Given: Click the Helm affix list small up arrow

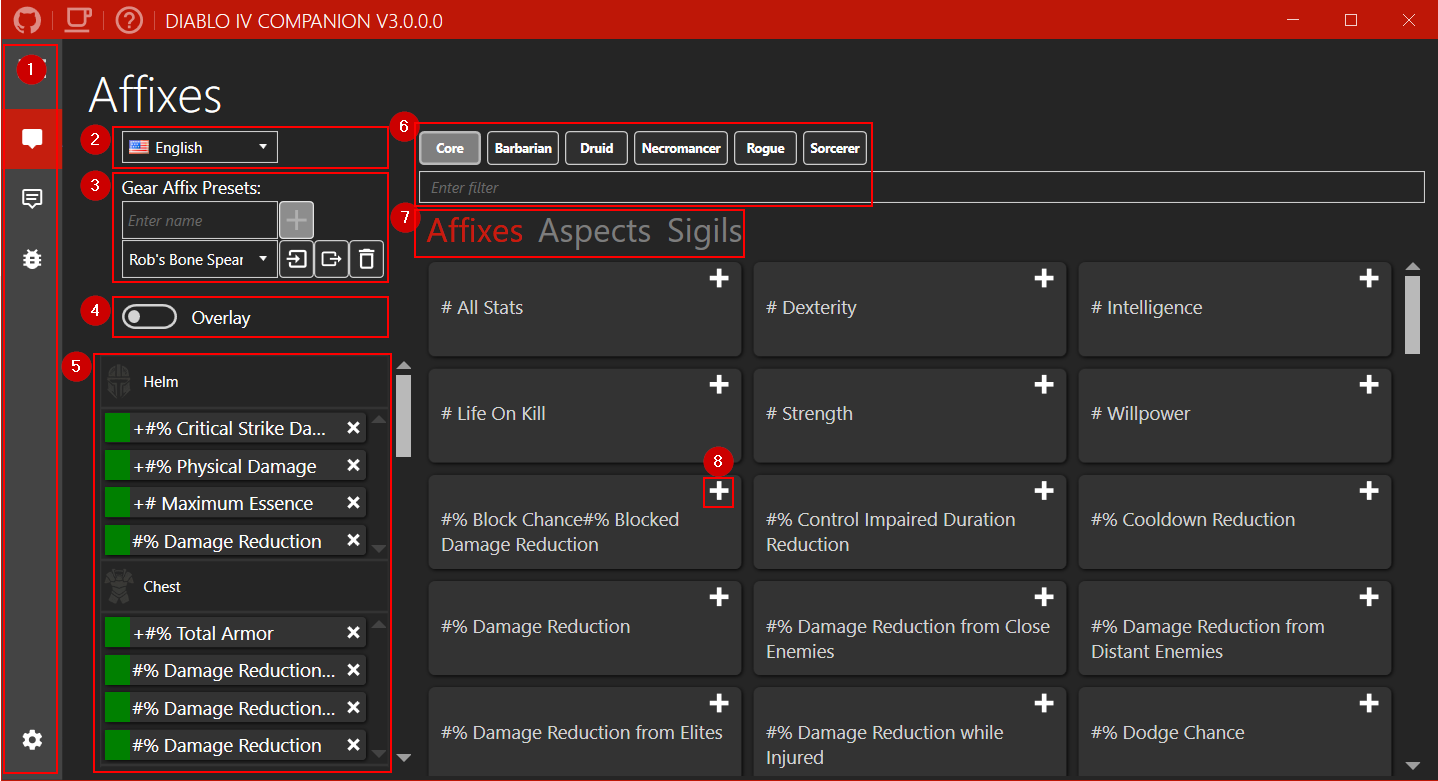Looking at the screenshot, I should (378, 419).
